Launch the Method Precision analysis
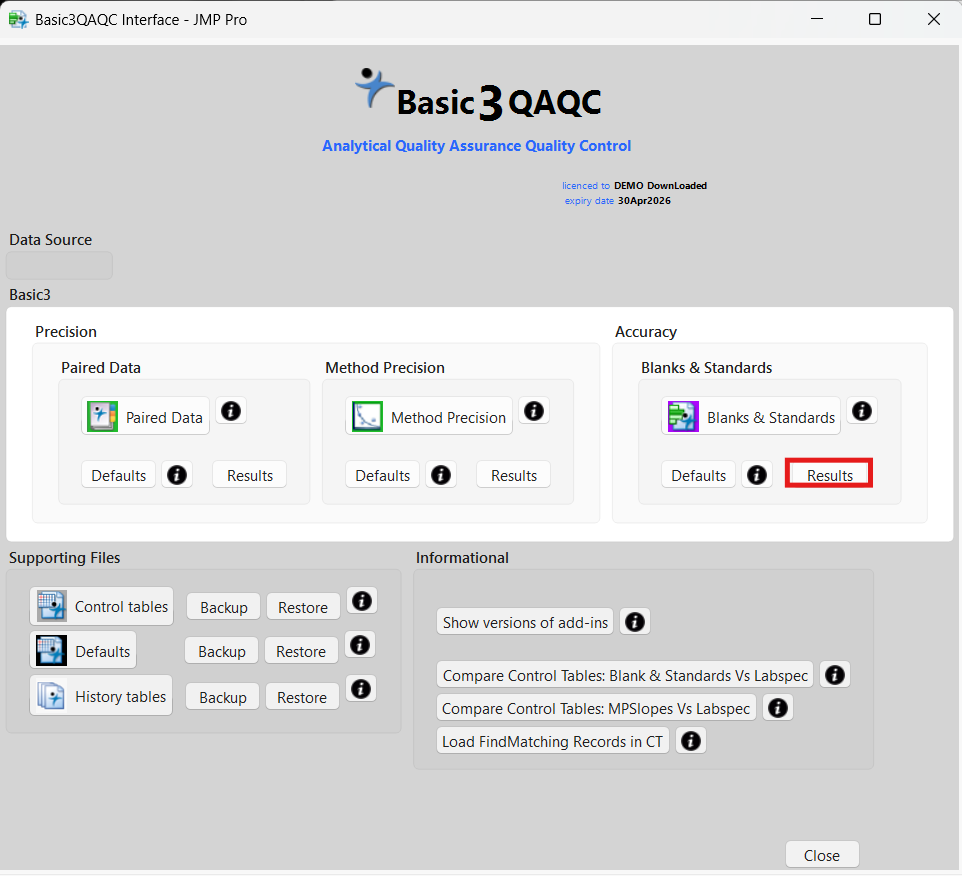 coord(428,417)
